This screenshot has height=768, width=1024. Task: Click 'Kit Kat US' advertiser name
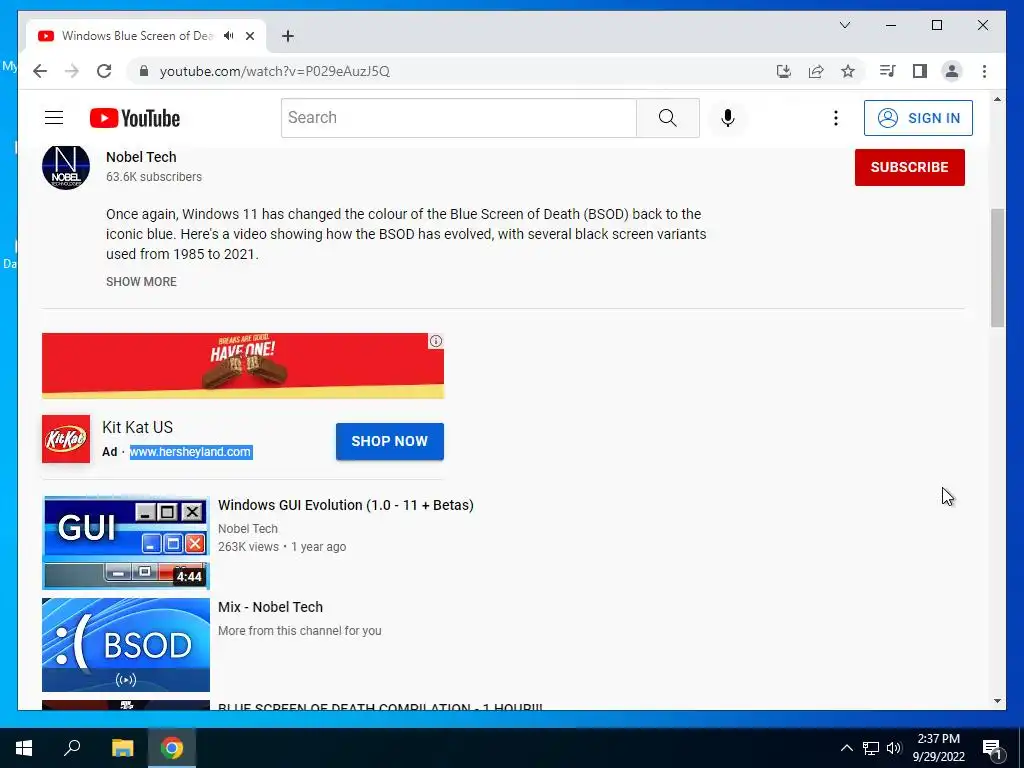137,428
